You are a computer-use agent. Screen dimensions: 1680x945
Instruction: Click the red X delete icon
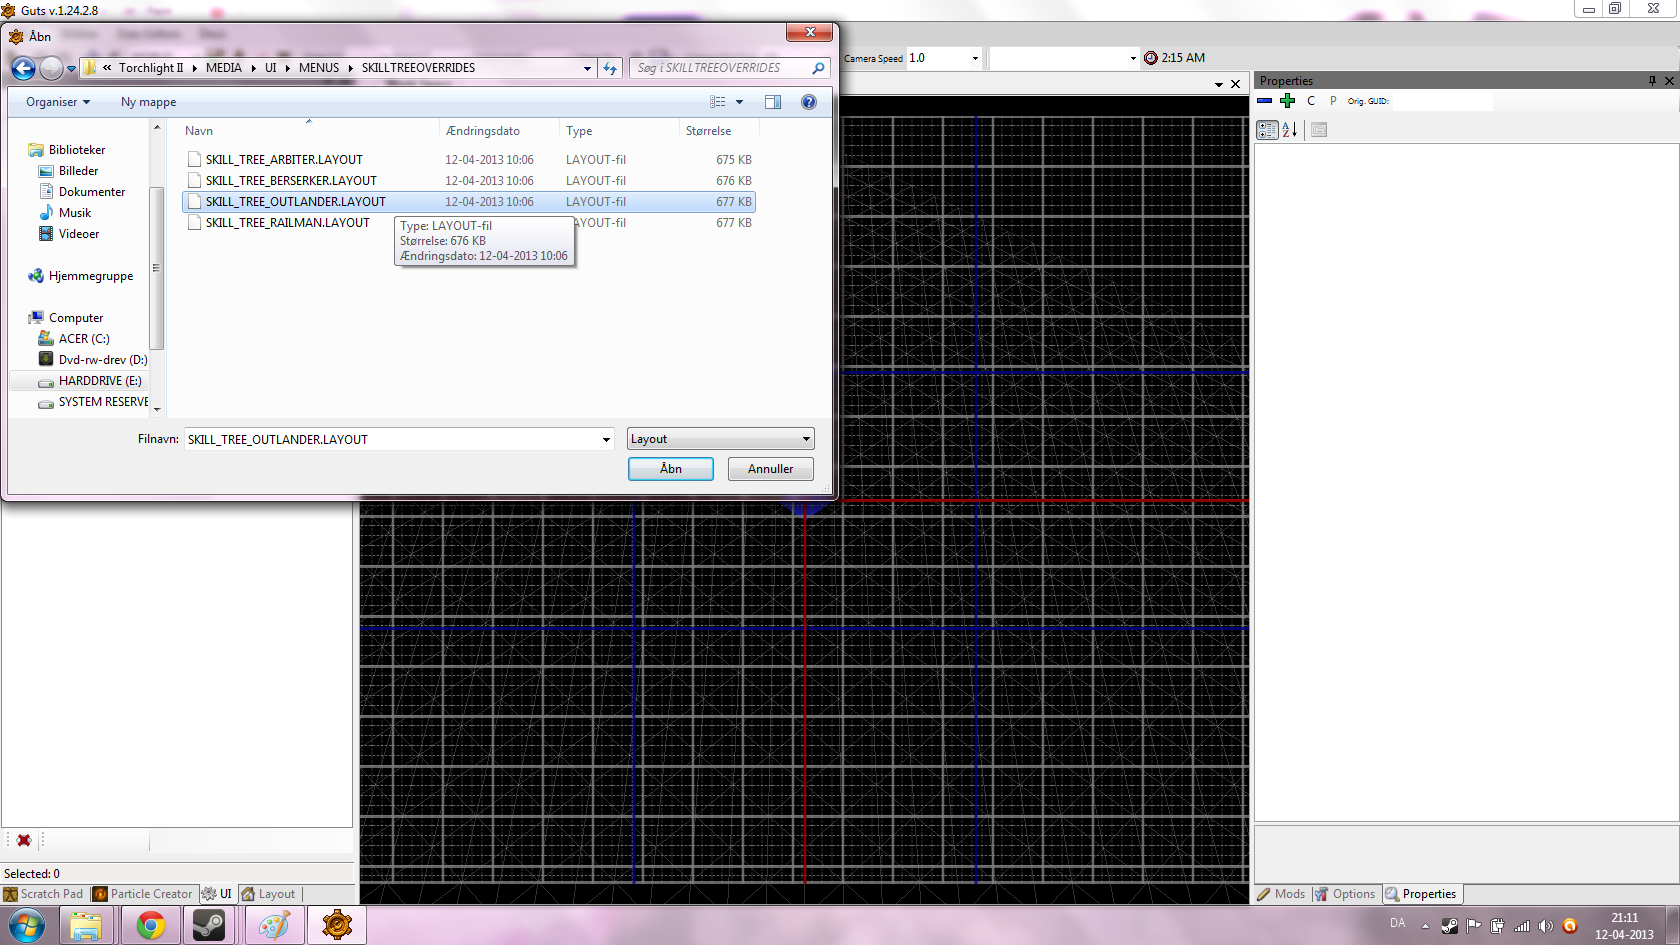click(24, 840)
